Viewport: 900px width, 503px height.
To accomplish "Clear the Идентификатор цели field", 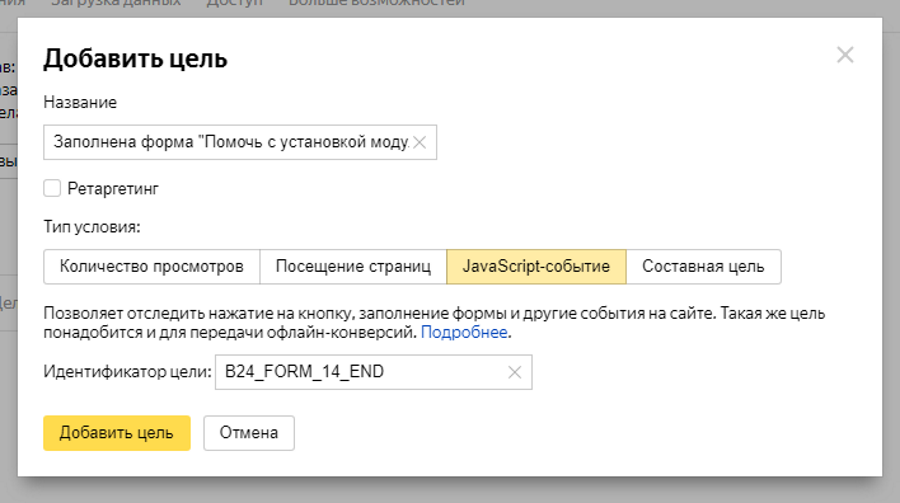I will click(515, 373).
